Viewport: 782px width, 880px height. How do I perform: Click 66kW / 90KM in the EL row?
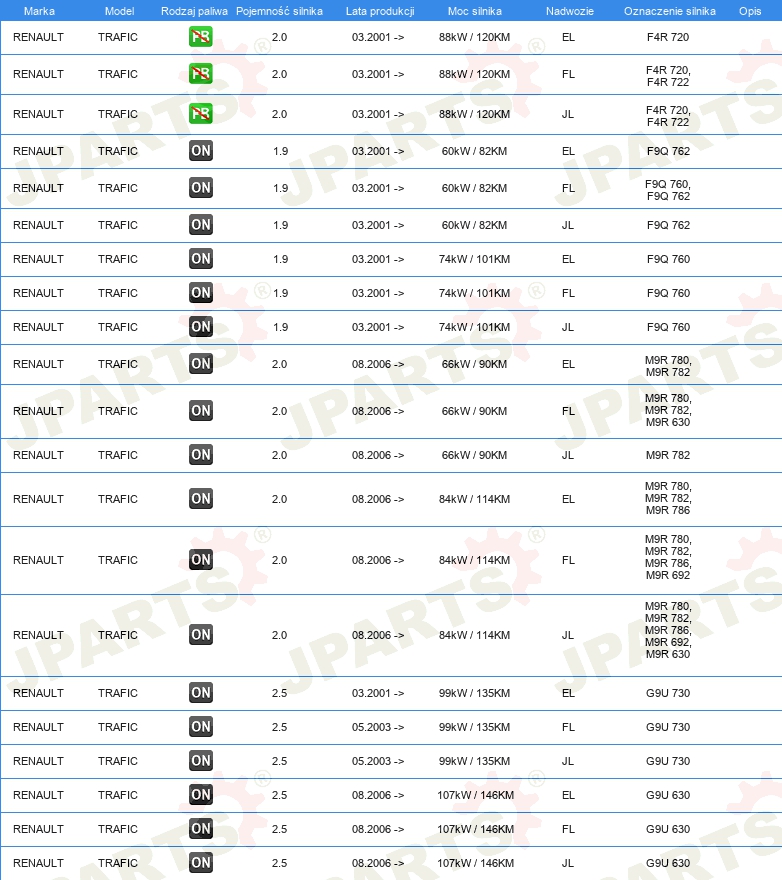point(474,364)
